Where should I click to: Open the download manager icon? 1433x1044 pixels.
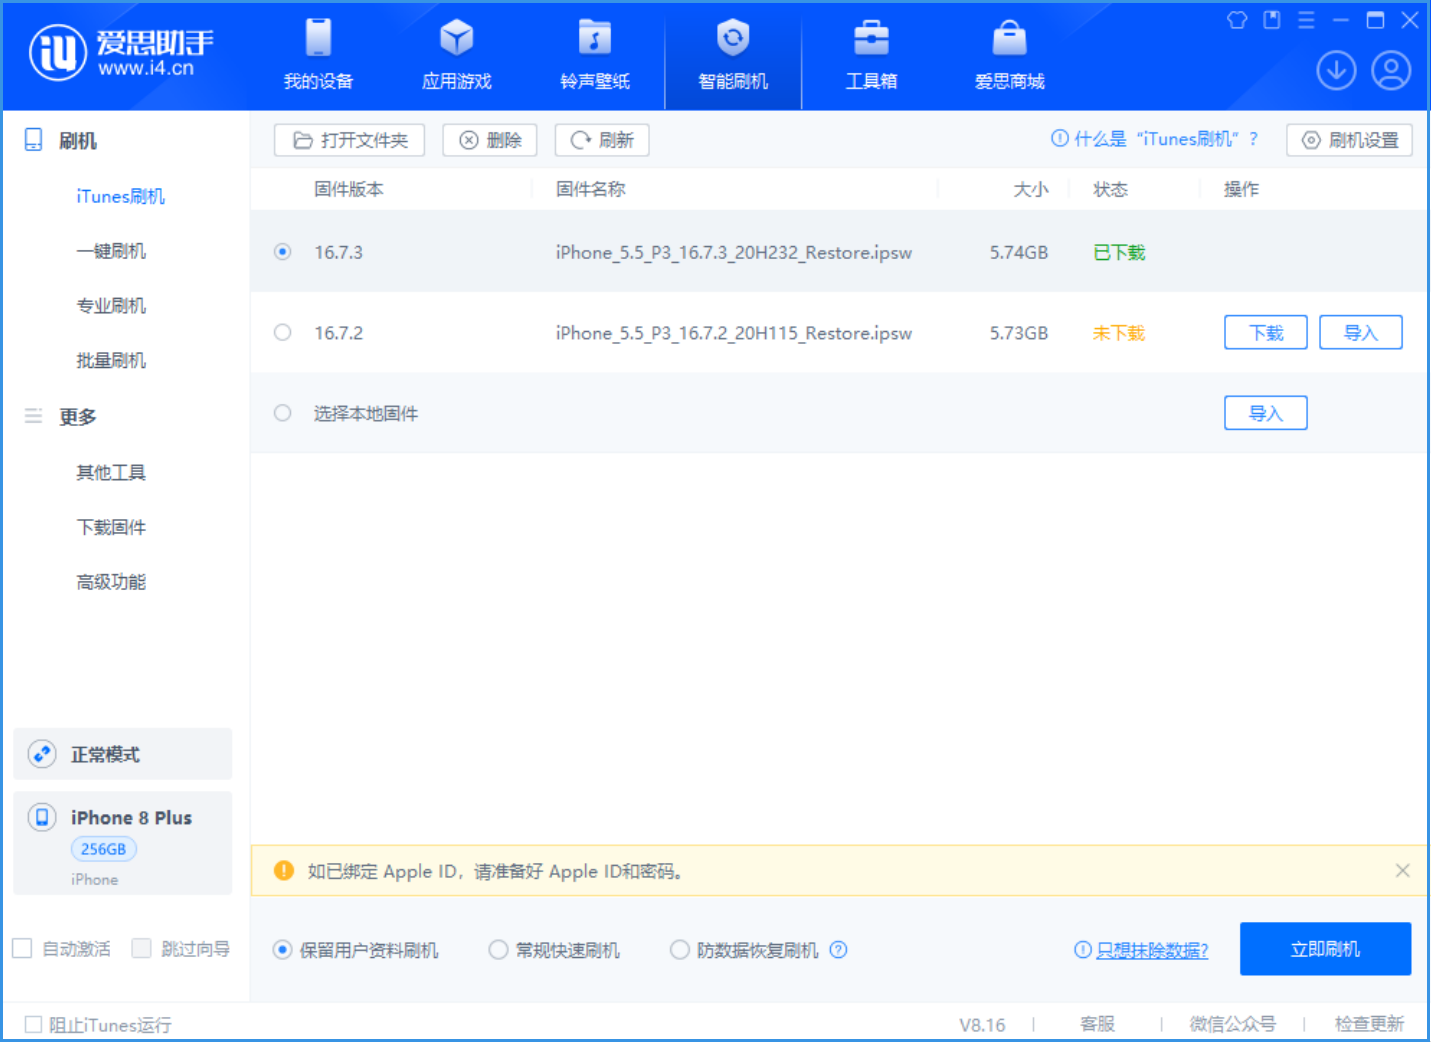point(1336,70)
